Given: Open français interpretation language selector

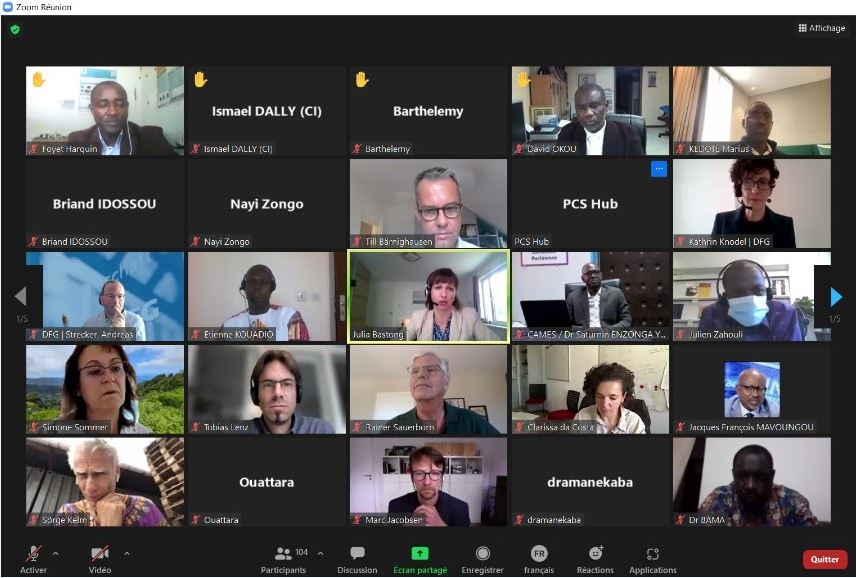Looking at the screenshot, I should [539, 559].
